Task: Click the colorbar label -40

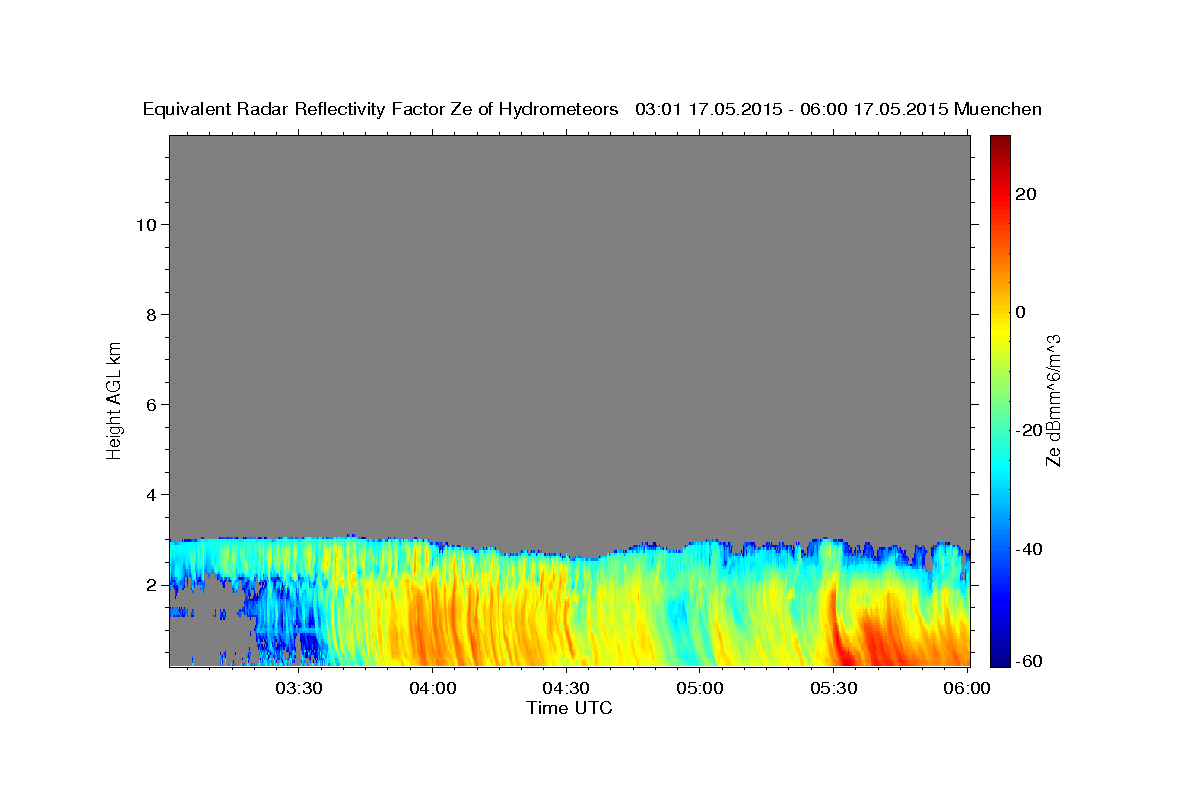Action: pyautogui.click(x=1027, y=549)
